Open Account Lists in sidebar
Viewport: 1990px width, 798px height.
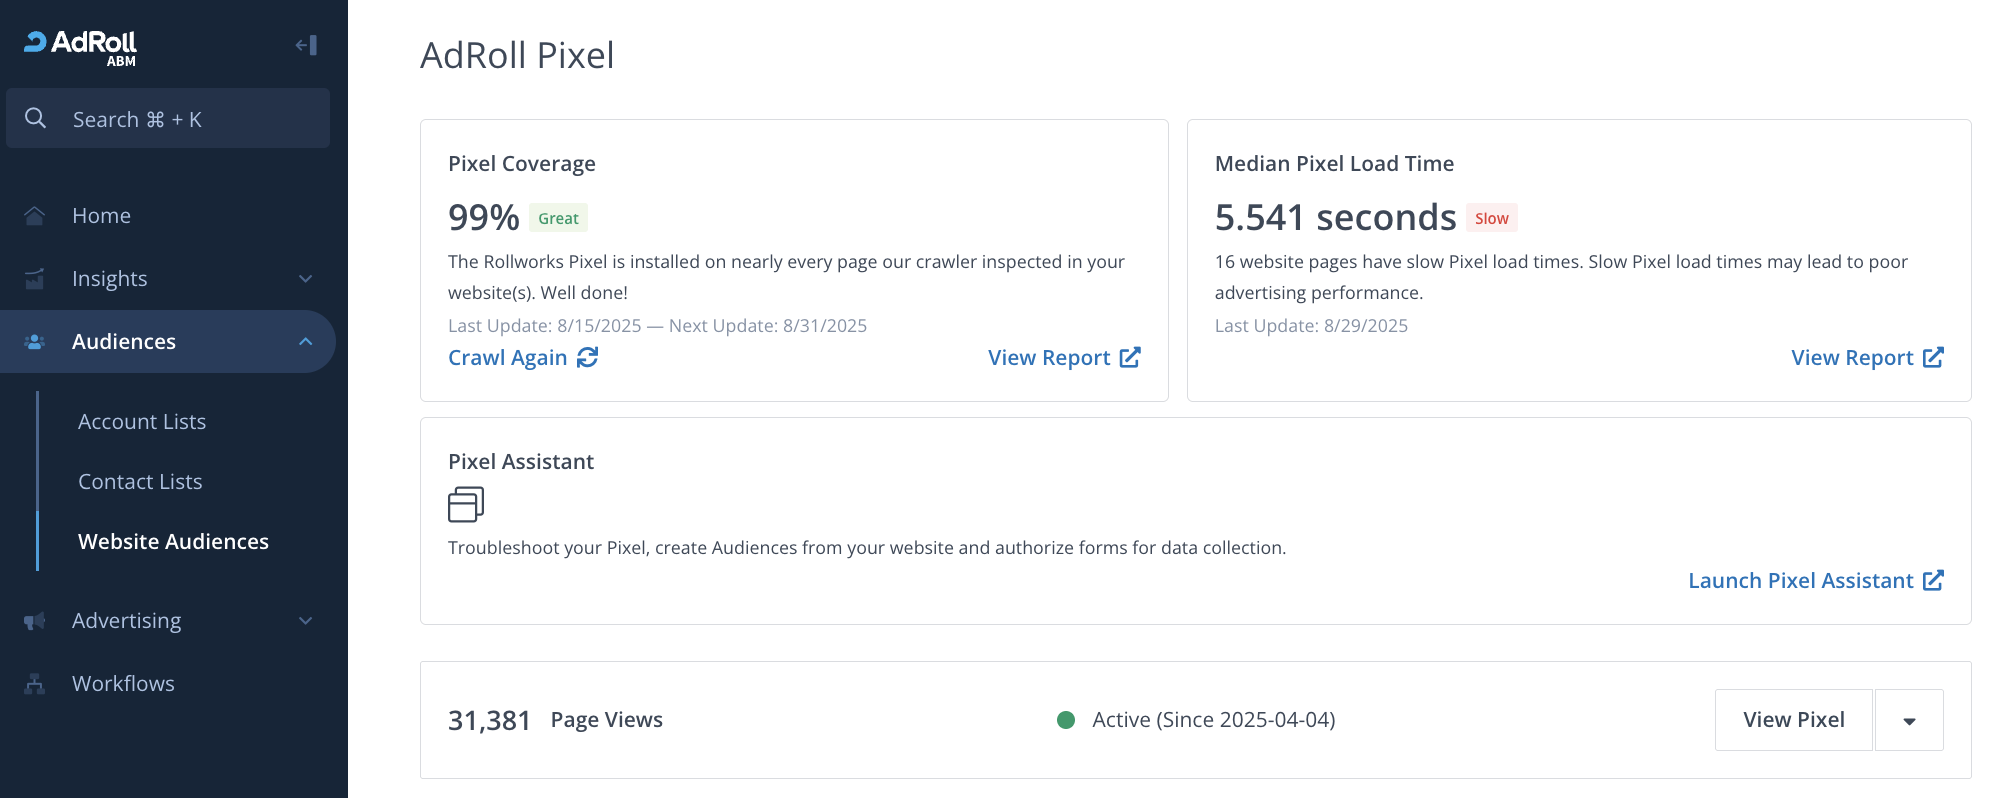pos(142,422)
